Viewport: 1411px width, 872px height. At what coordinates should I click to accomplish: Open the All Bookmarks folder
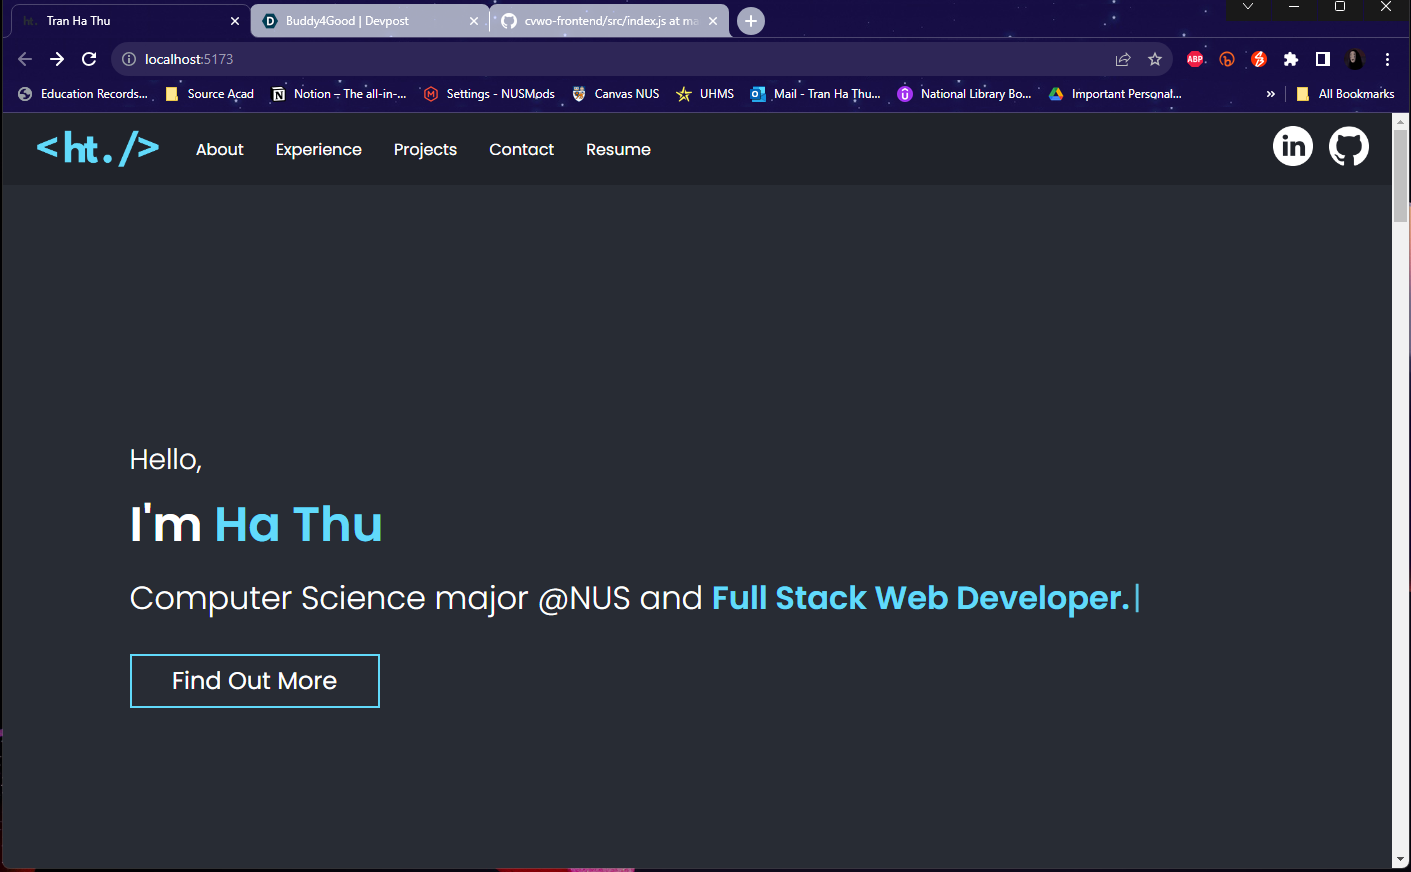point(1345,94)
